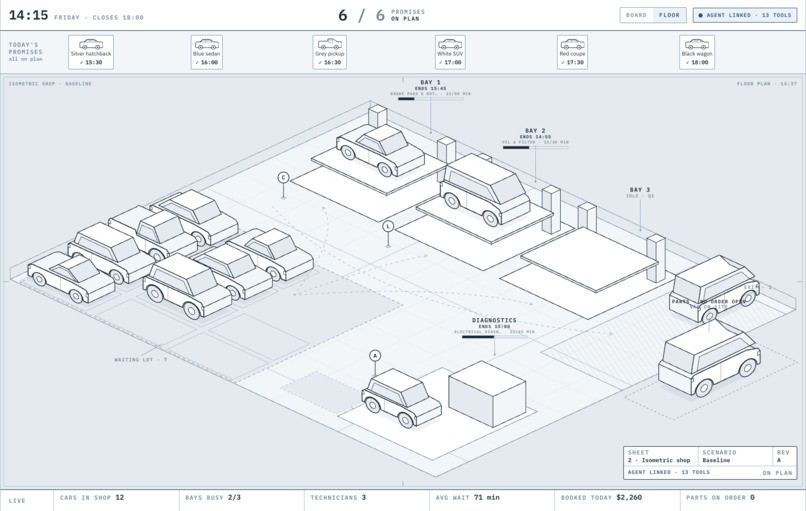
Task: Open the Red coupe 17:30 promise card
Action: pos(572,52)
